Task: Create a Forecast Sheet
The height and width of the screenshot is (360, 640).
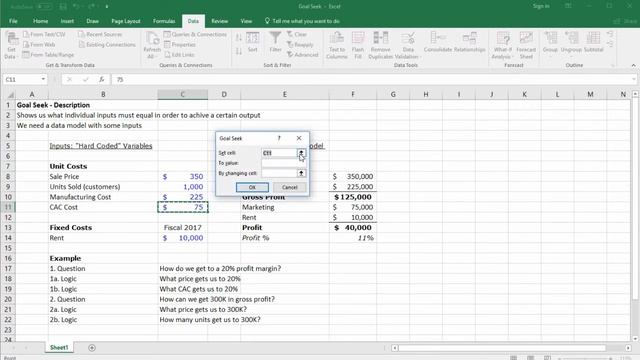Action: [x=526, y=45]
